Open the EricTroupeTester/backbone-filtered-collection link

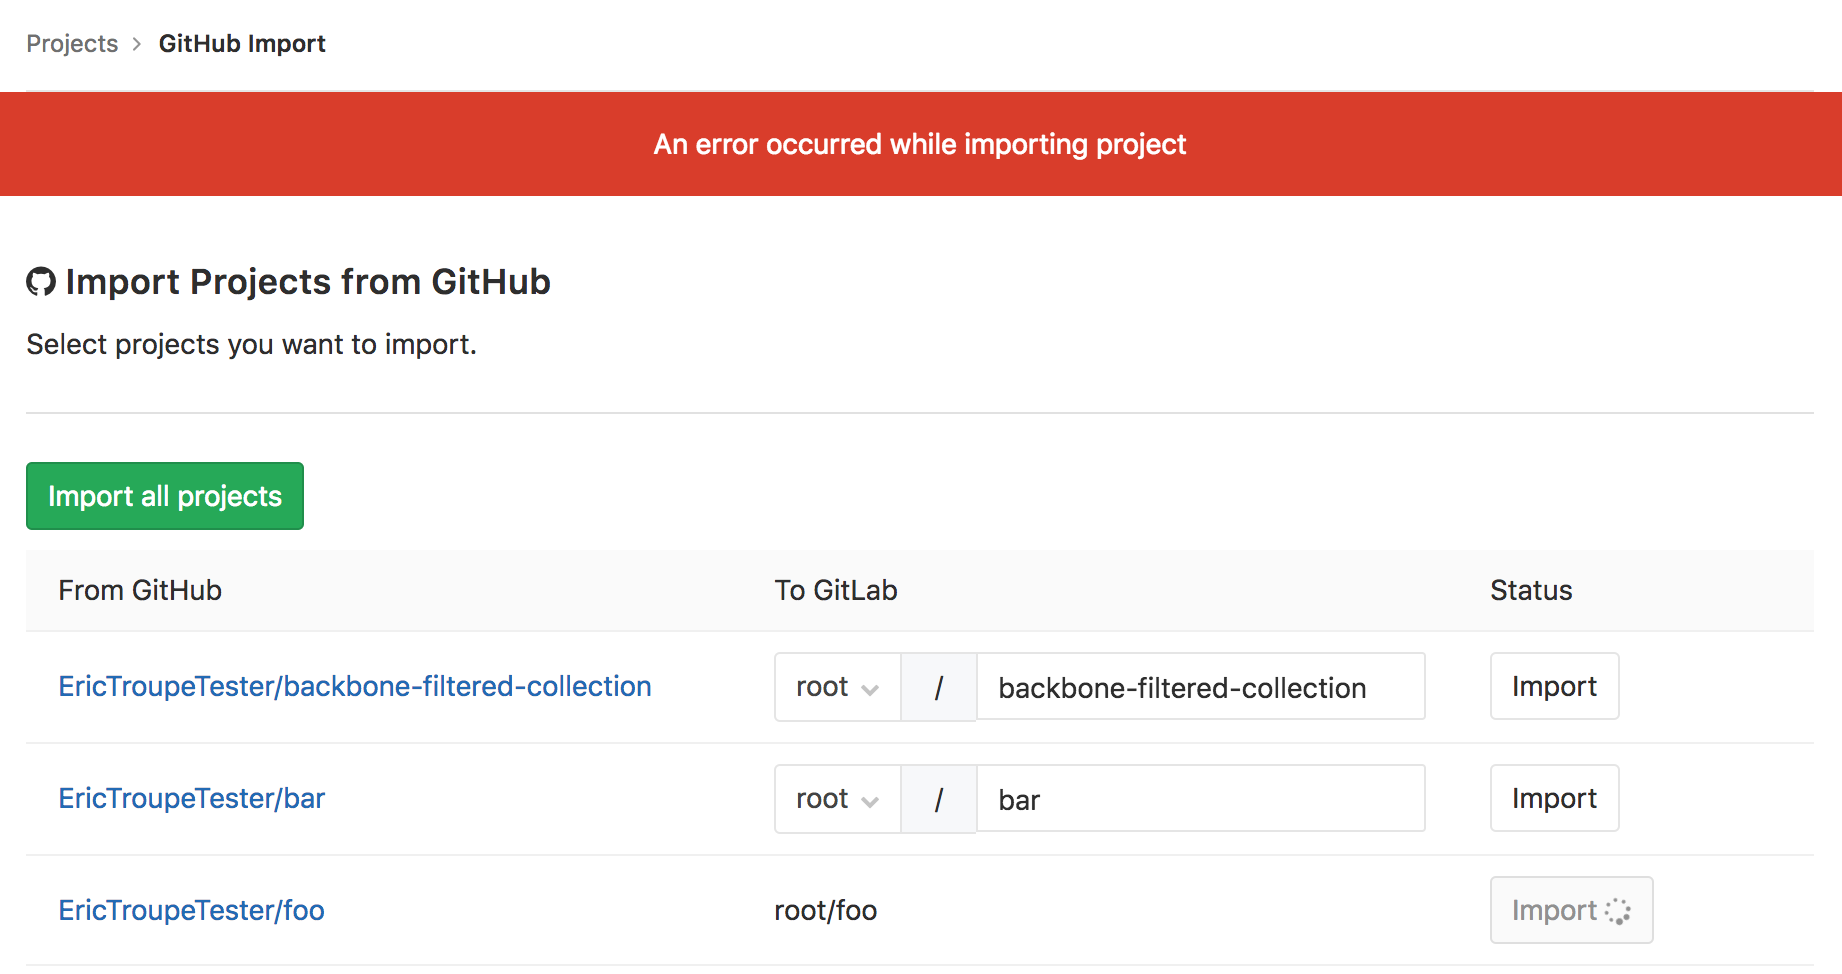(355, 687)
